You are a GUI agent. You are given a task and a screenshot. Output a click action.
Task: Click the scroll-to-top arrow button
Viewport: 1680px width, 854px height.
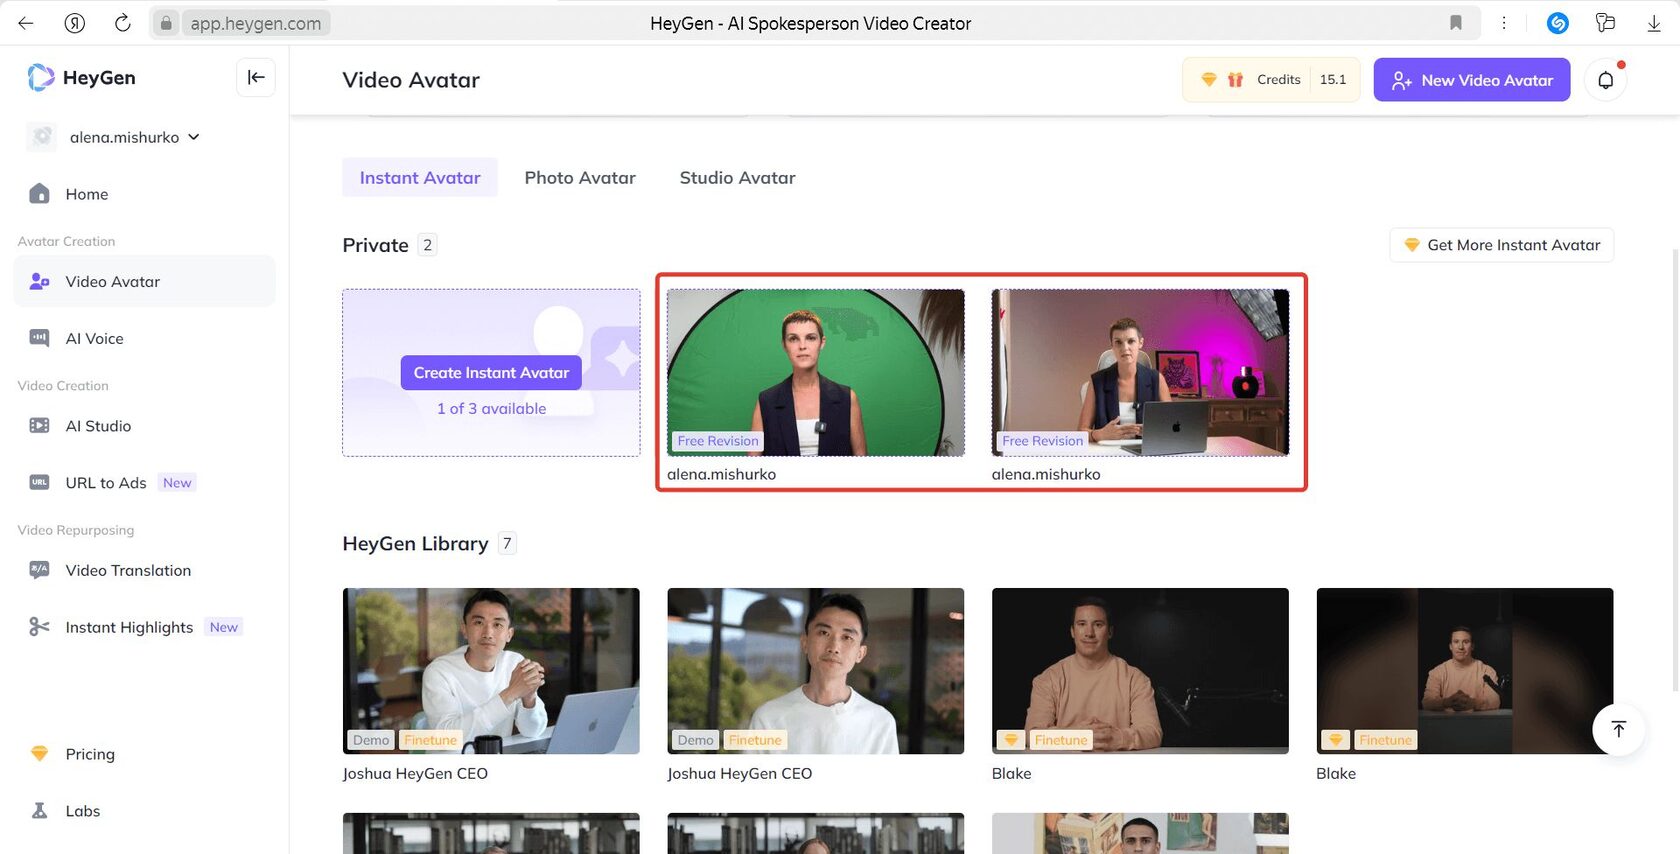(x=1618, y=729)
